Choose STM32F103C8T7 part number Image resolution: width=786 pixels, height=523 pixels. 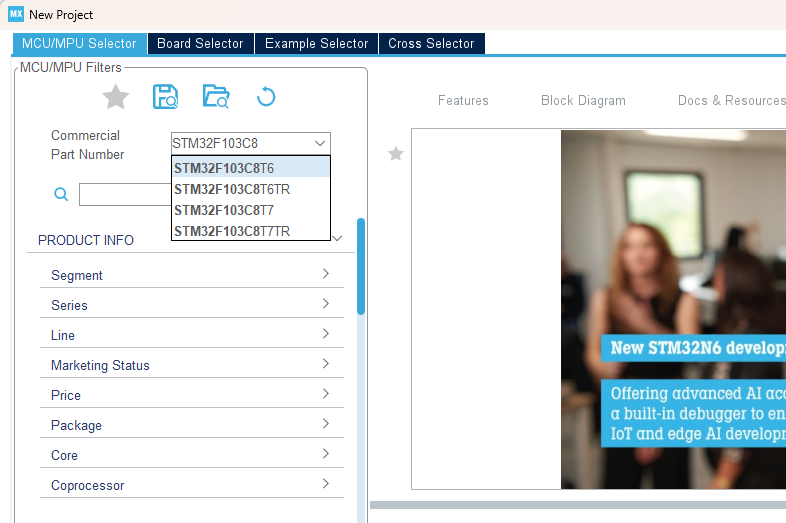[x=251, y=210]
